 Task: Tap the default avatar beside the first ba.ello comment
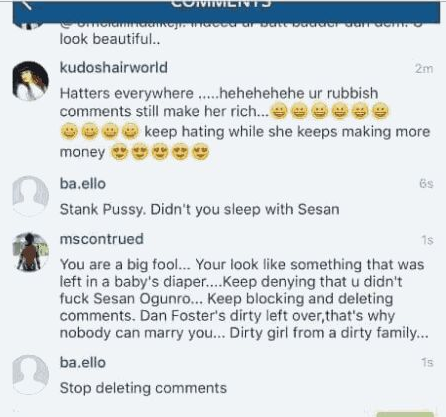tap(30, 196)
